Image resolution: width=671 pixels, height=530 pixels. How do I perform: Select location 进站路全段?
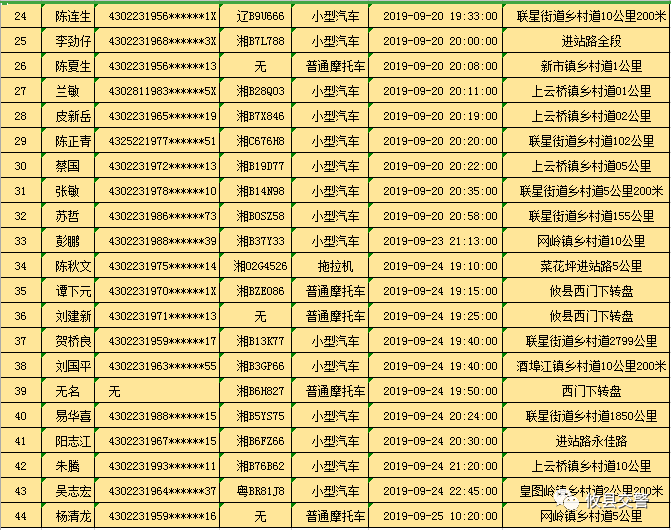pyautogui.click(x=591, y=41)
